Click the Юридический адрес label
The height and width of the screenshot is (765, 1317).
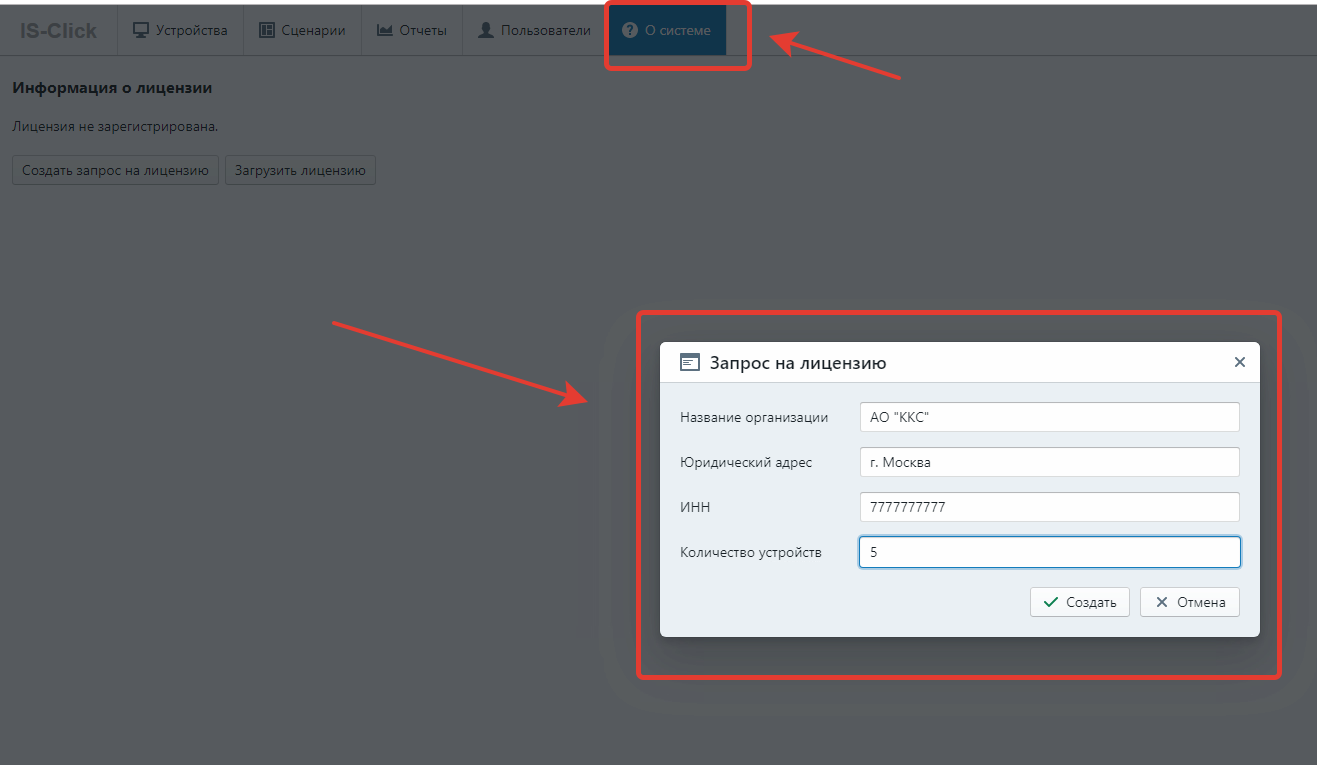[x=746, y=462]
